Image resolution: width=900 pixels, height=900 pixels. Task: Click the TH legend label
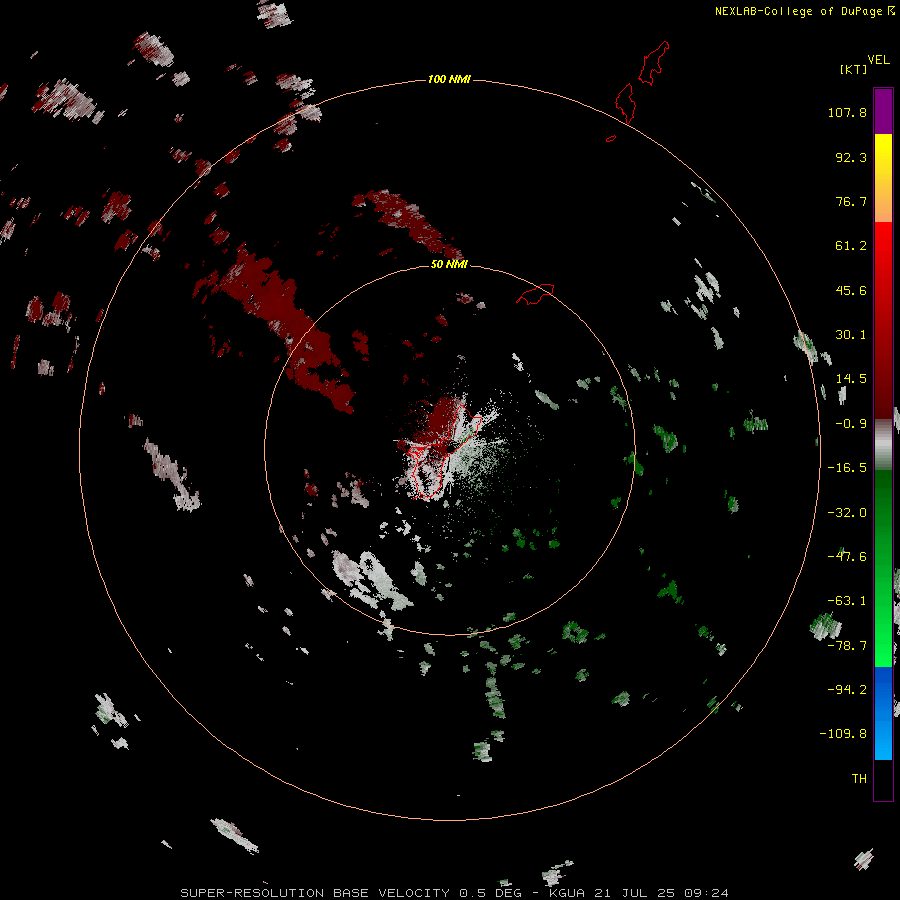coord(859,779)
